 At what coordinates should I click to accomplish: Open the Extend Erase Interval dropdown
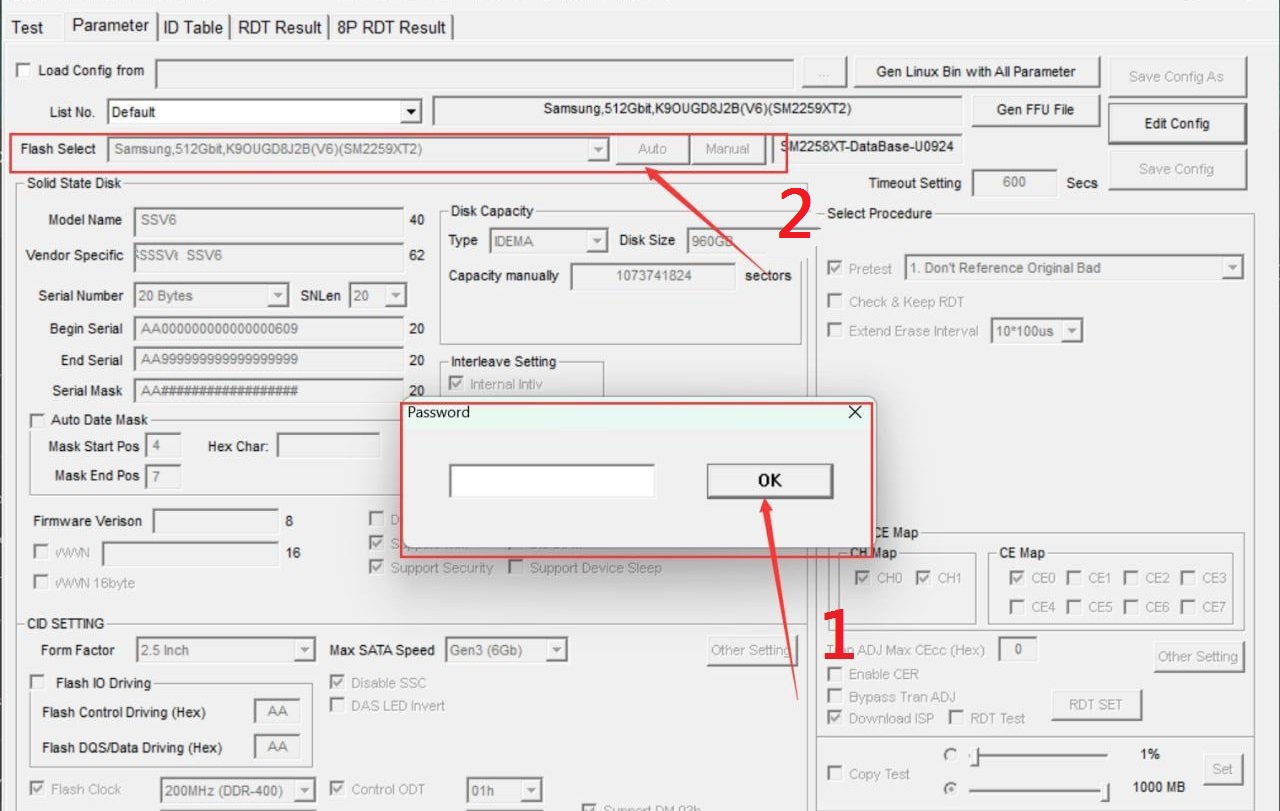pyautogui.click(x=1071, y=331)
